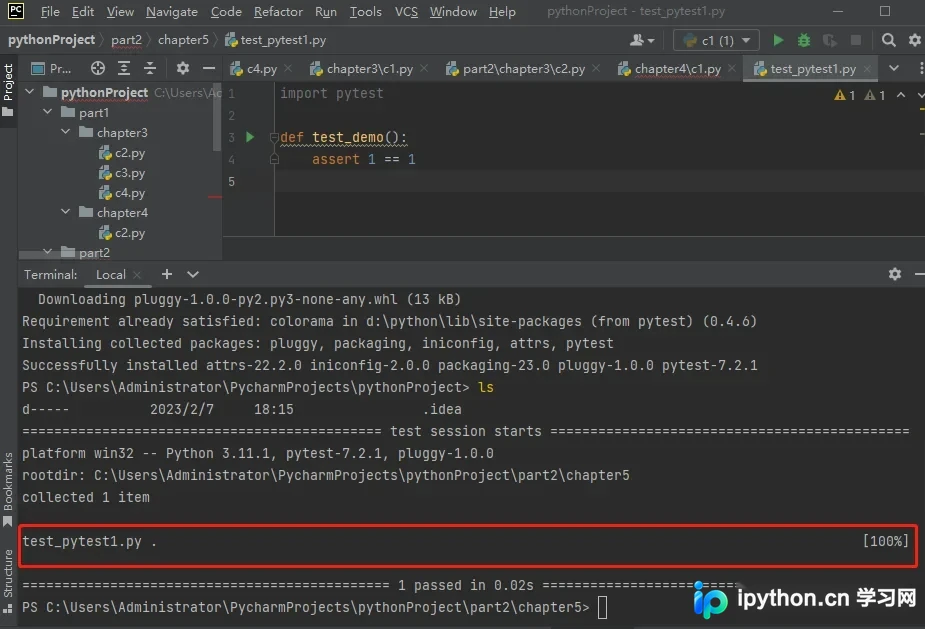Close the c4.py editor tab
925x629 pixels.
pyautogui.click(x=288, y=68)
